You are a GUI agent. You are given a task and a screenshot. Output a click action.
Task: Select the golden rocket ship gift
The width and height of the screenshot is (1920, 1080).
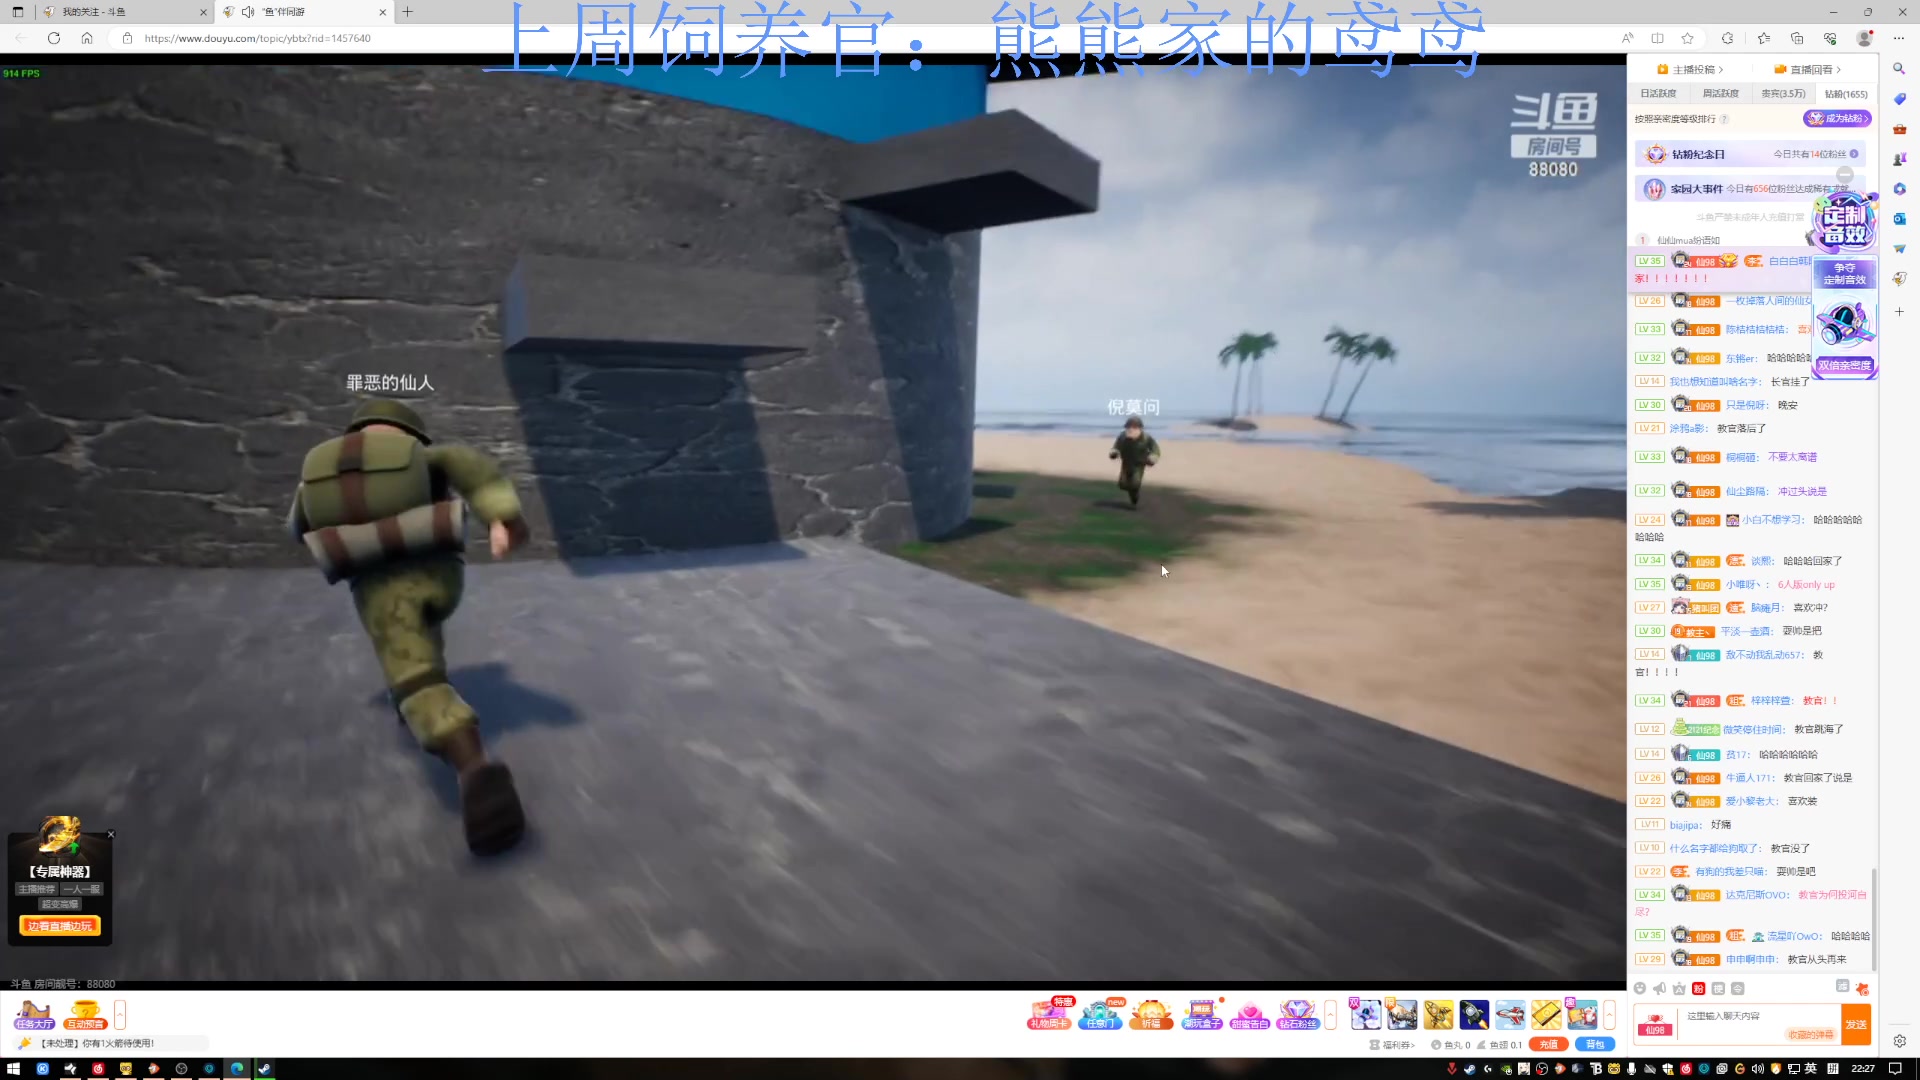(1438, 1014)
